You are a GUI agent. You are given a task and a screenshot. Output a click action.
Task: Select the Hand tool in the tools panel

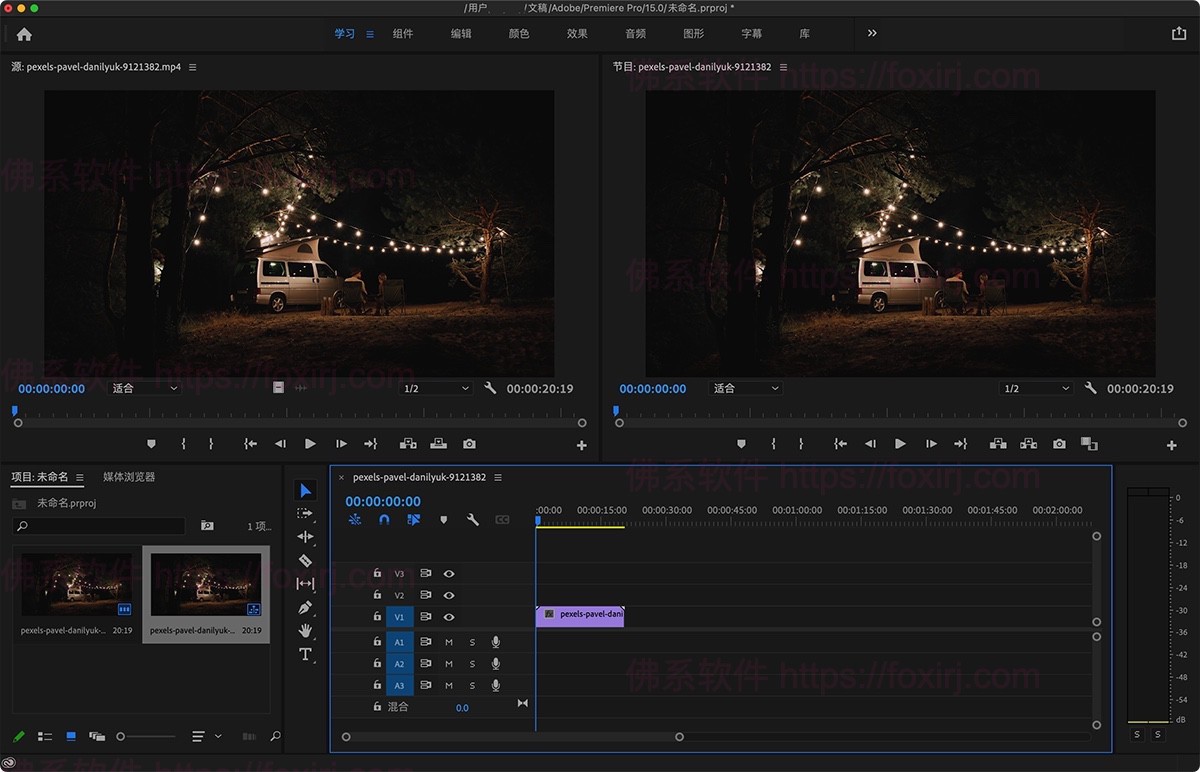pyautogui.click(x=306, y=631)
